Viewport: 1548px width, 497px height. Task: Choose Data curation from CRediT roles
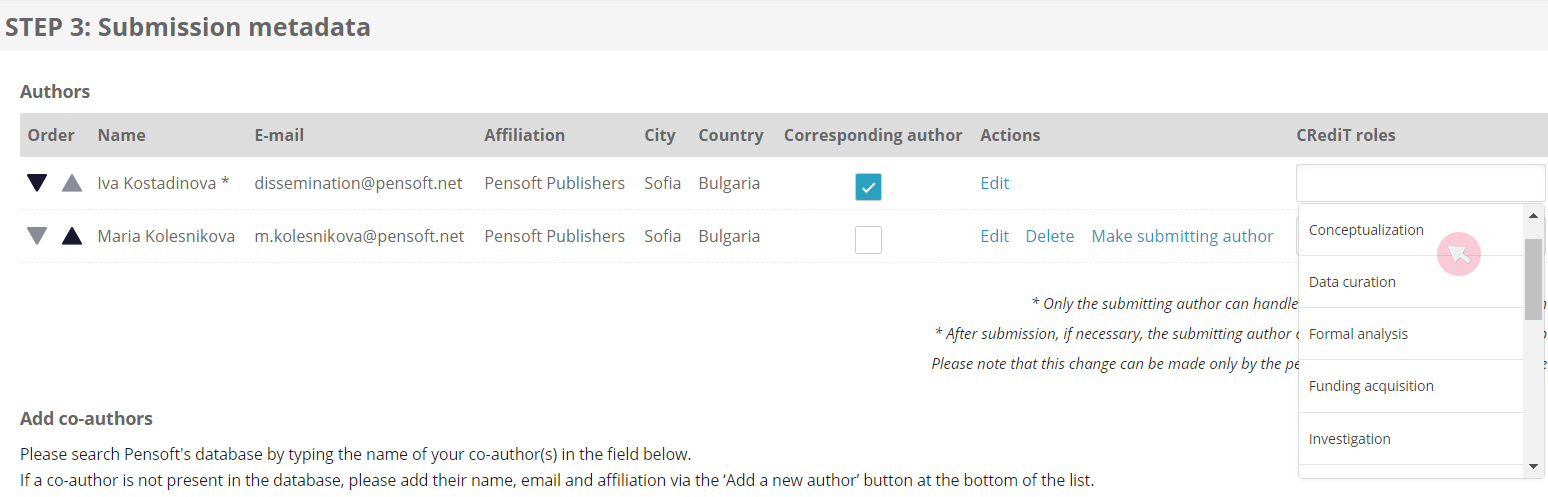(x=1352, y=282)
